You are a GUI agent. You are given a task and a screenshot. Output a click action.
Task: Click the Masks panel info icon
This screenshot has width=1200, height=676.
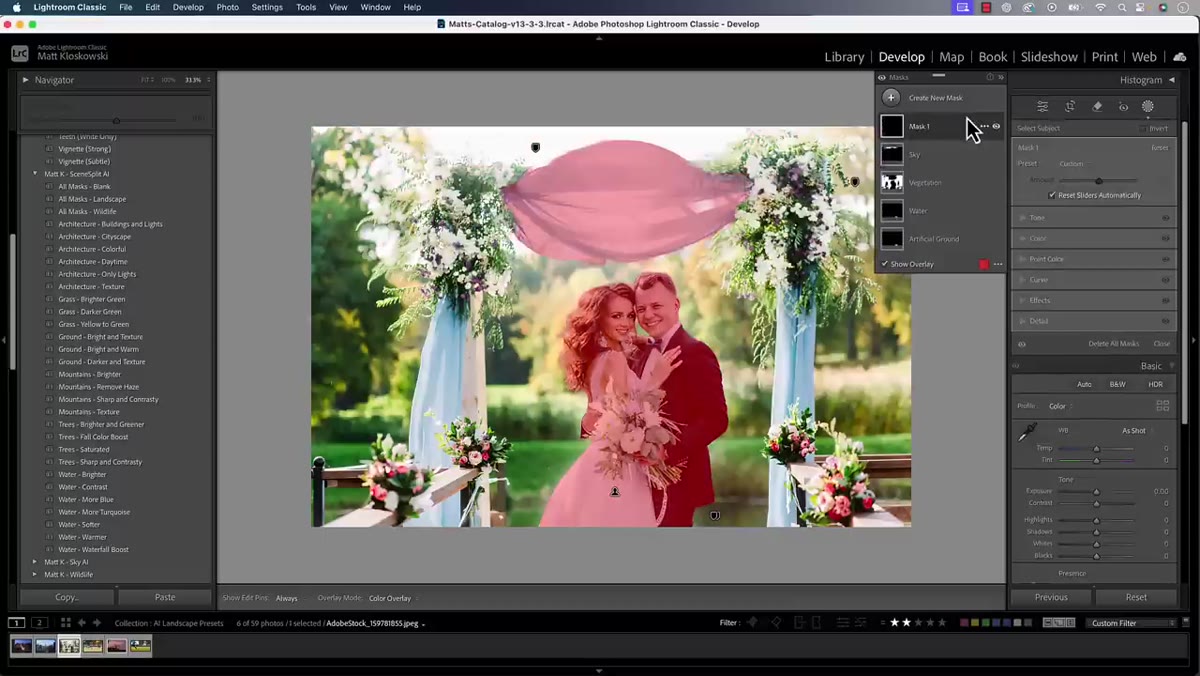(x=990, y=77)
